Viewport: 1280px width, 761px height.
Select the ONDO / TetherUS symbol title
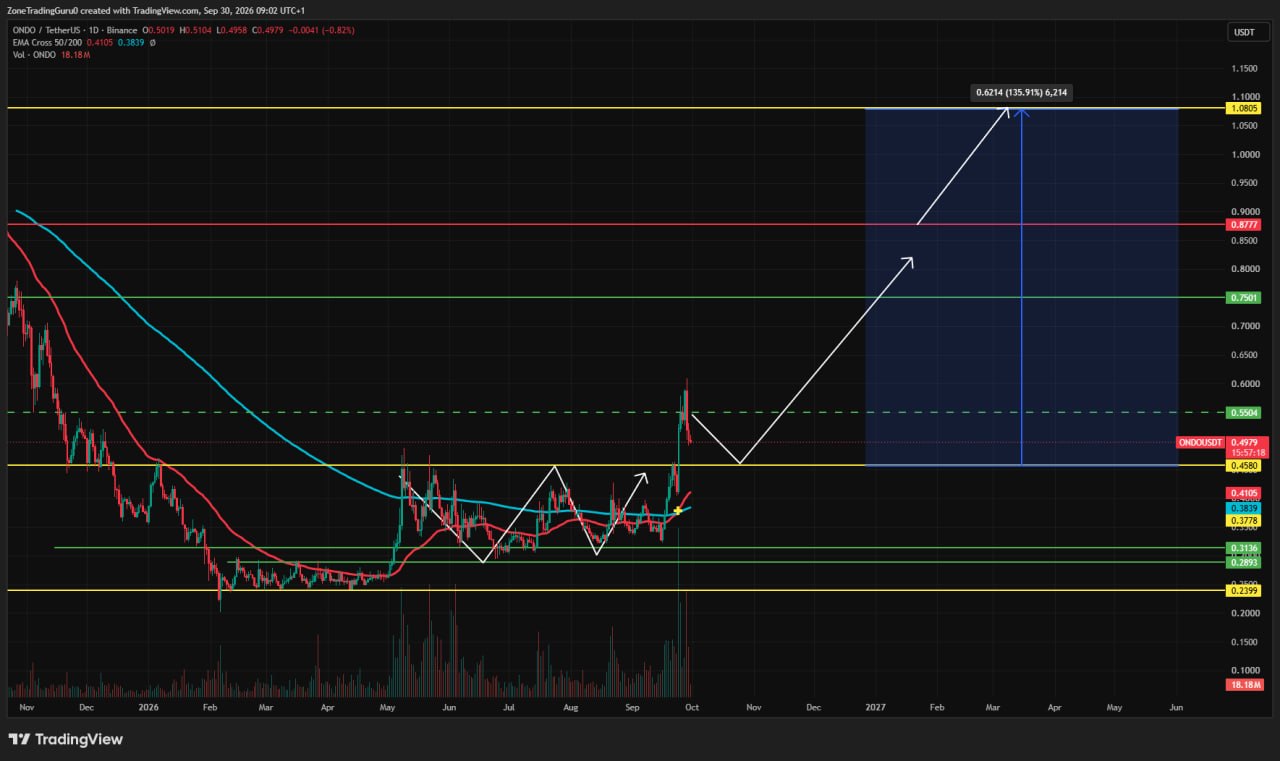[48, 30]
